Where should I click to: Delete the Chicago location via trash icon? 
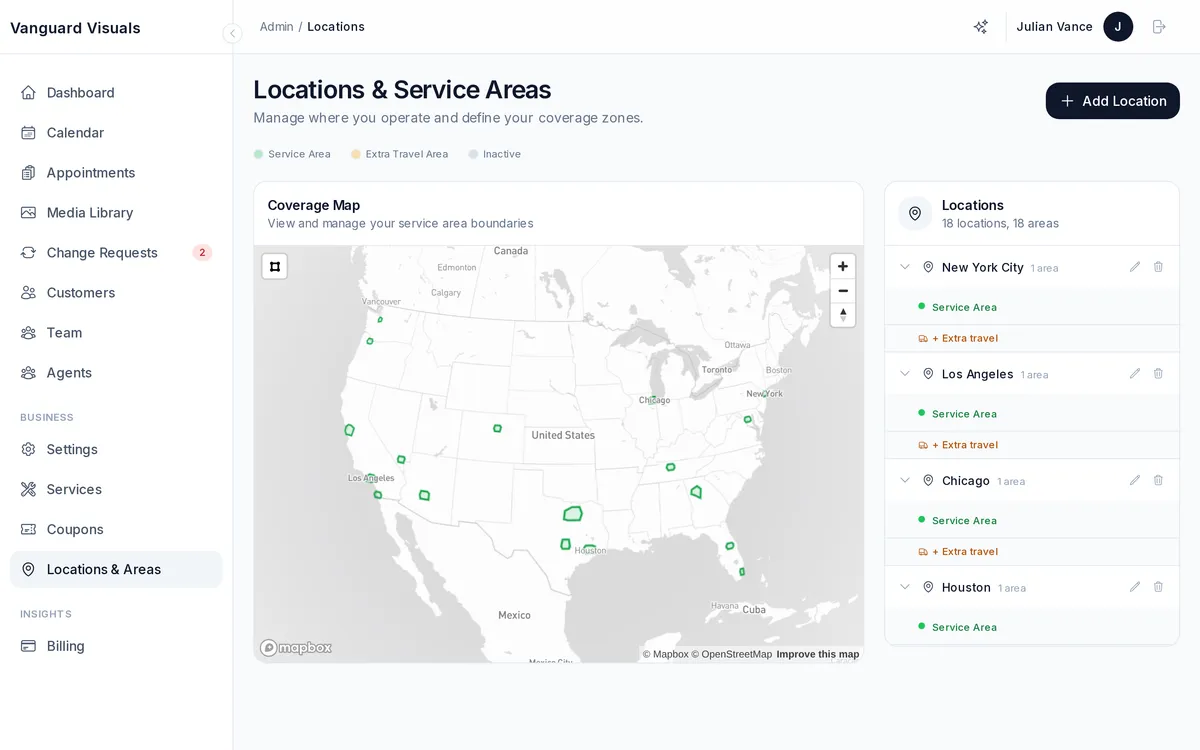[x=1158, y=480]
